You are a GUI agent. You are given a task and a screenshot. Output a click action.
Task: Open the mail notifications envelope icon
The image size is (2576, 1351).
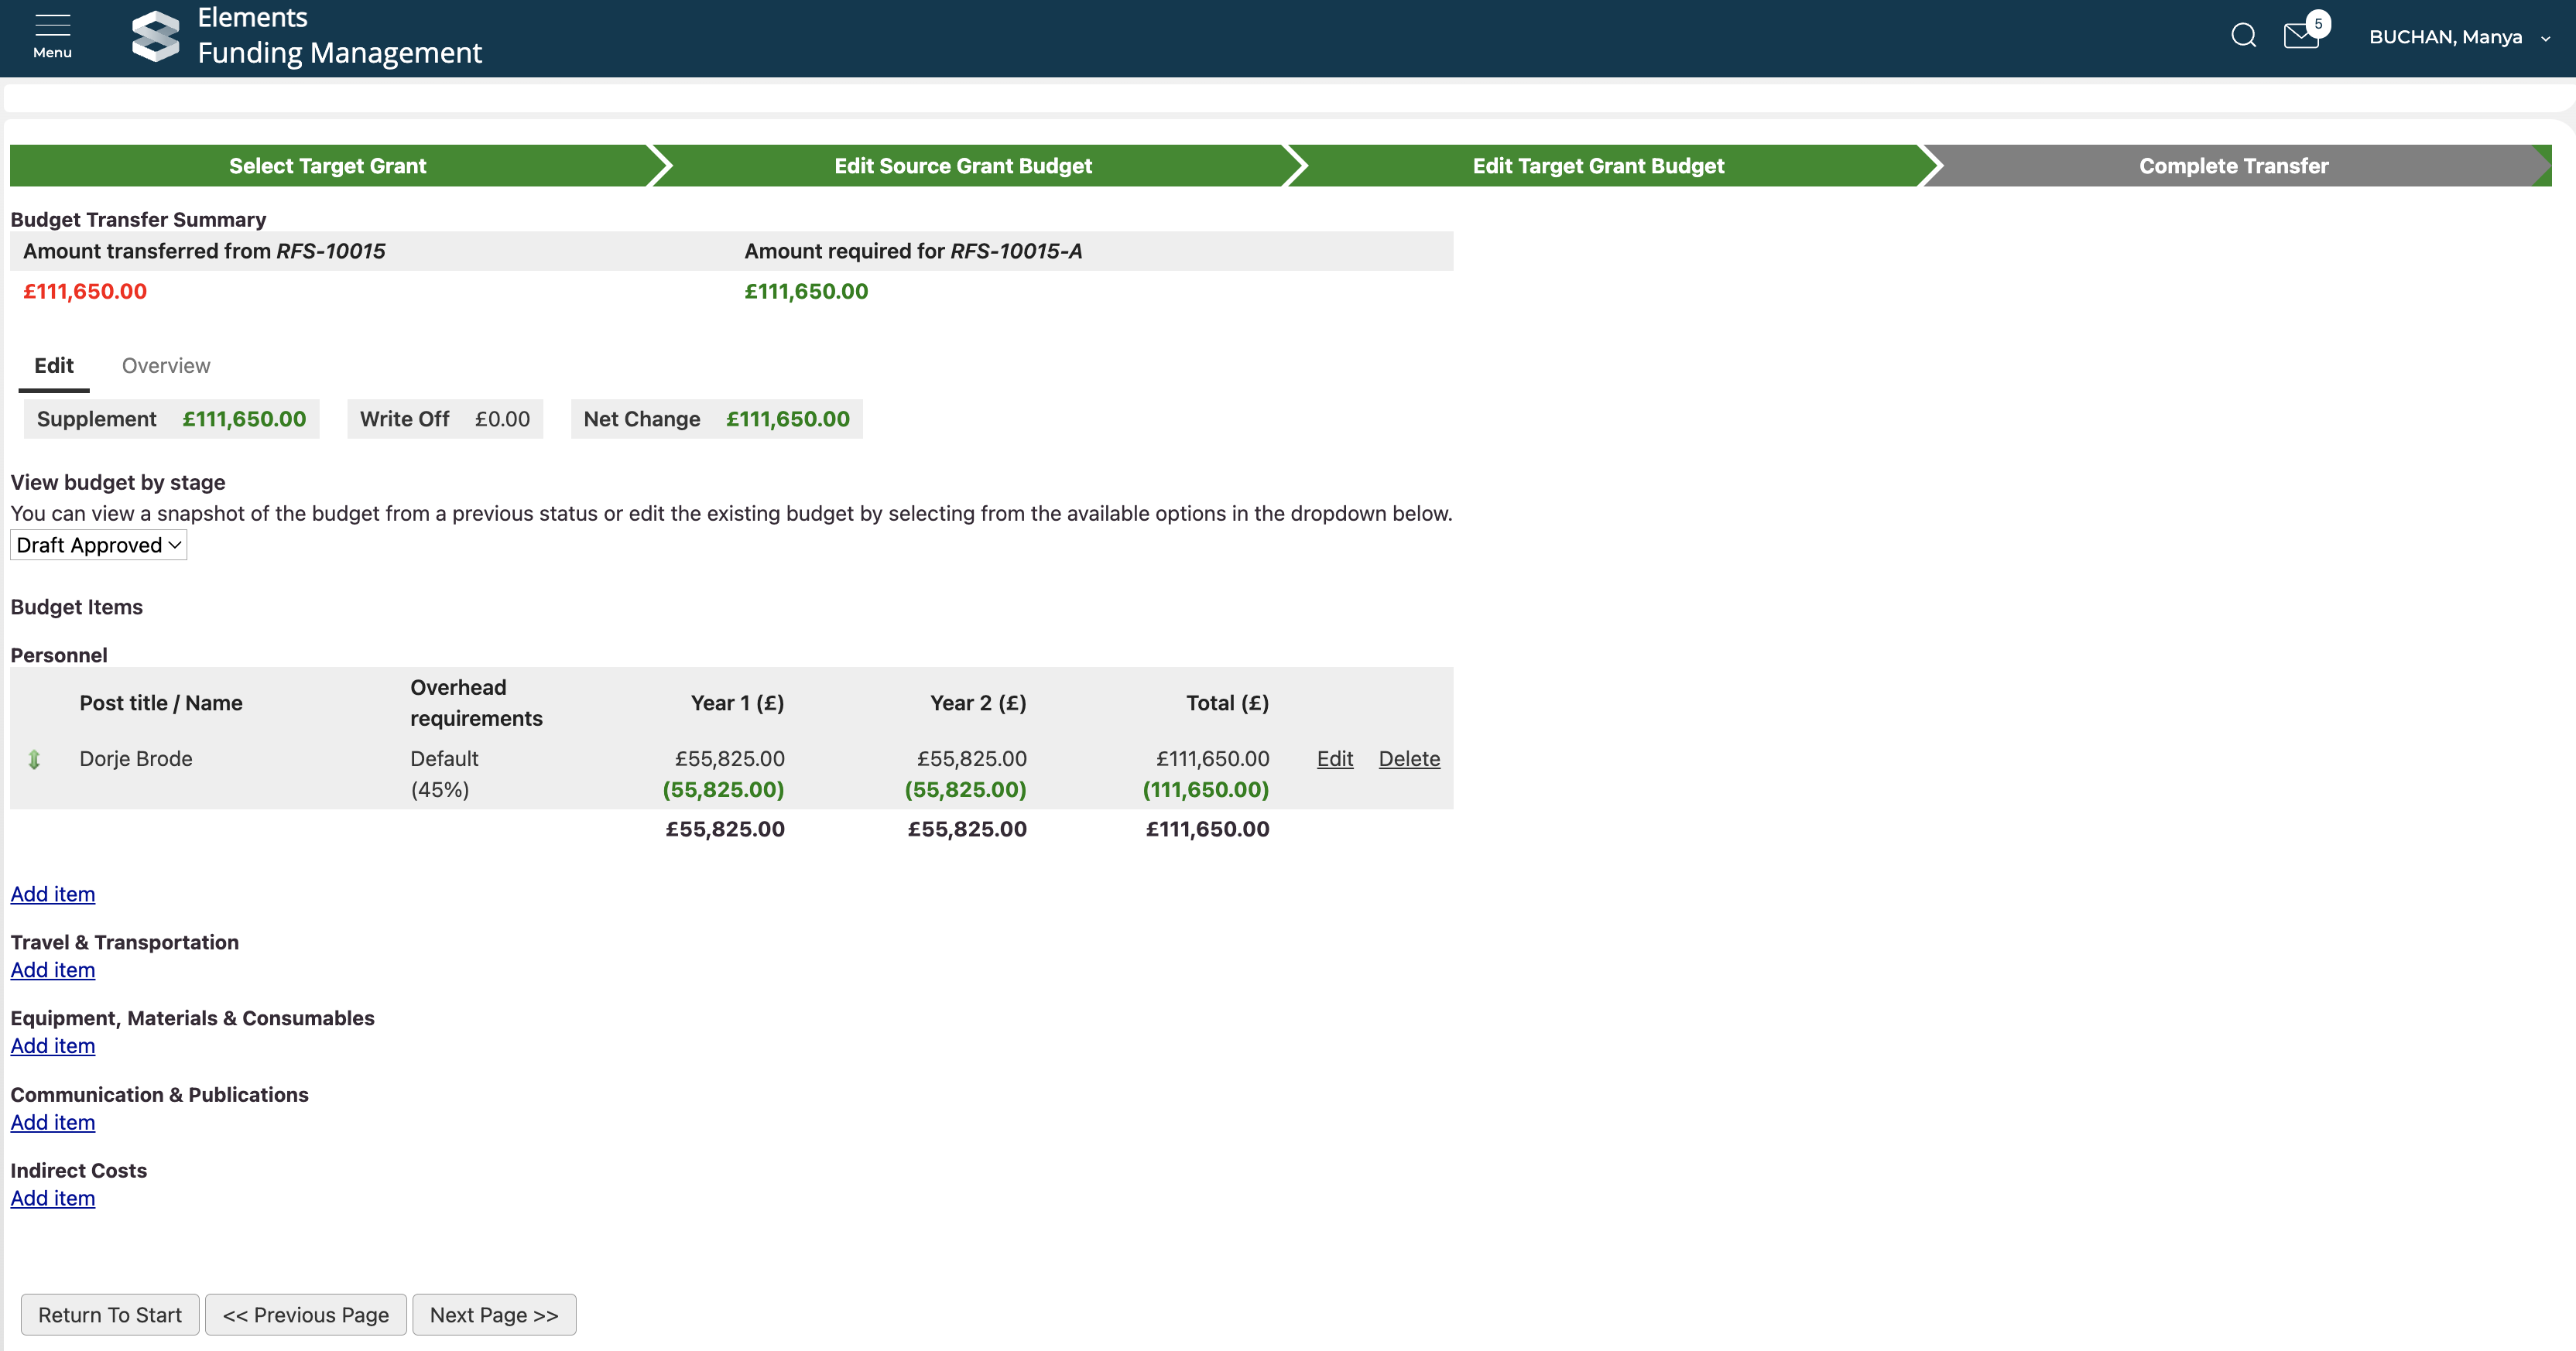click(2301, 37)
